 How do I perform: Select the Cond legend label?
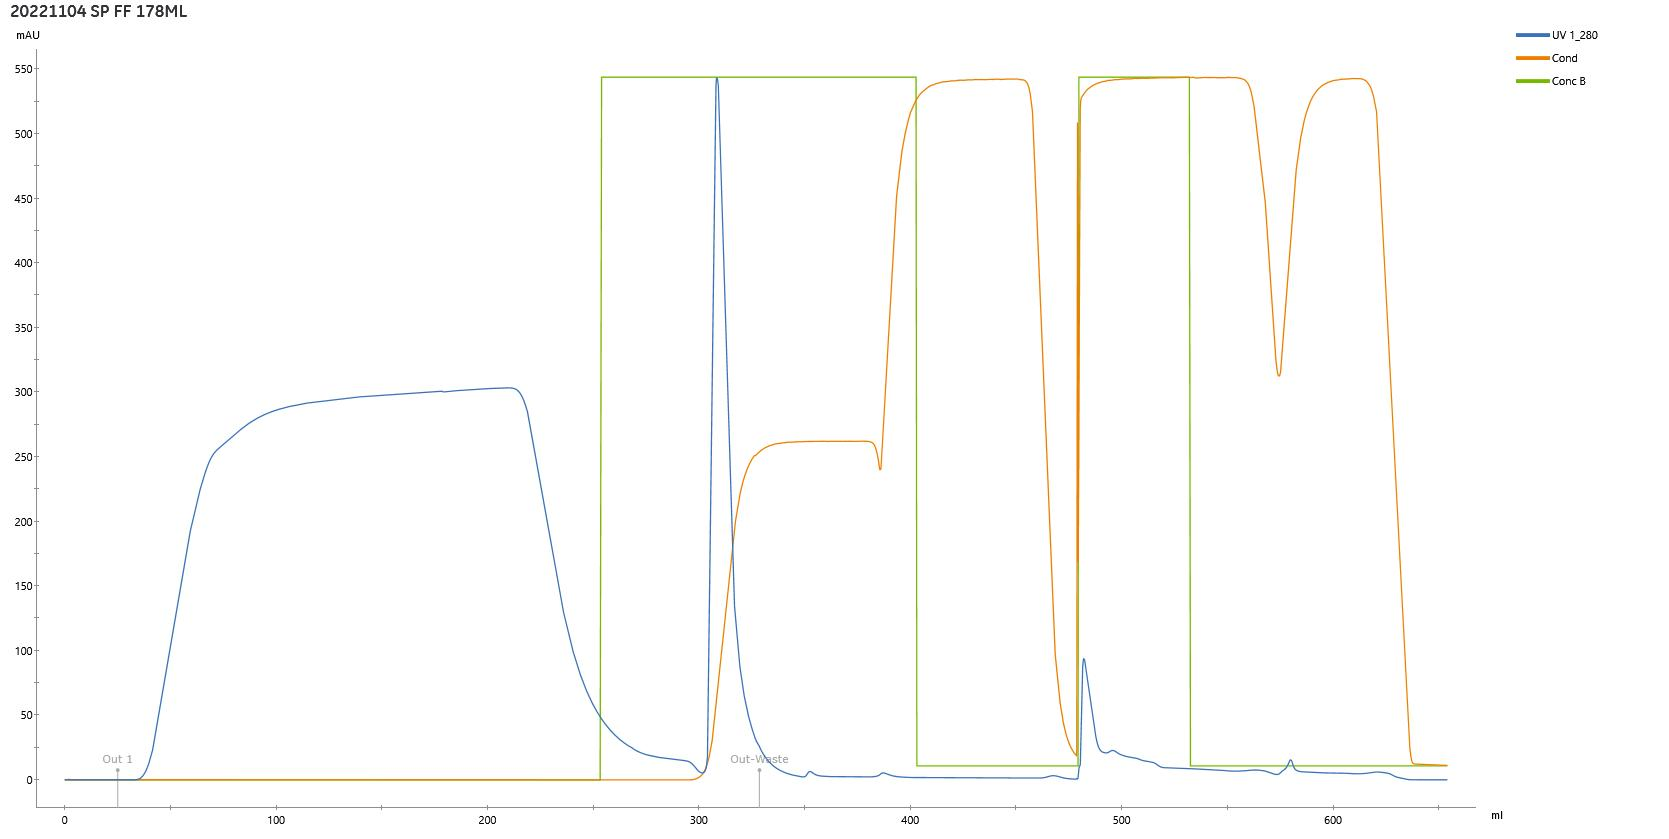click(x=1564, y=58)
